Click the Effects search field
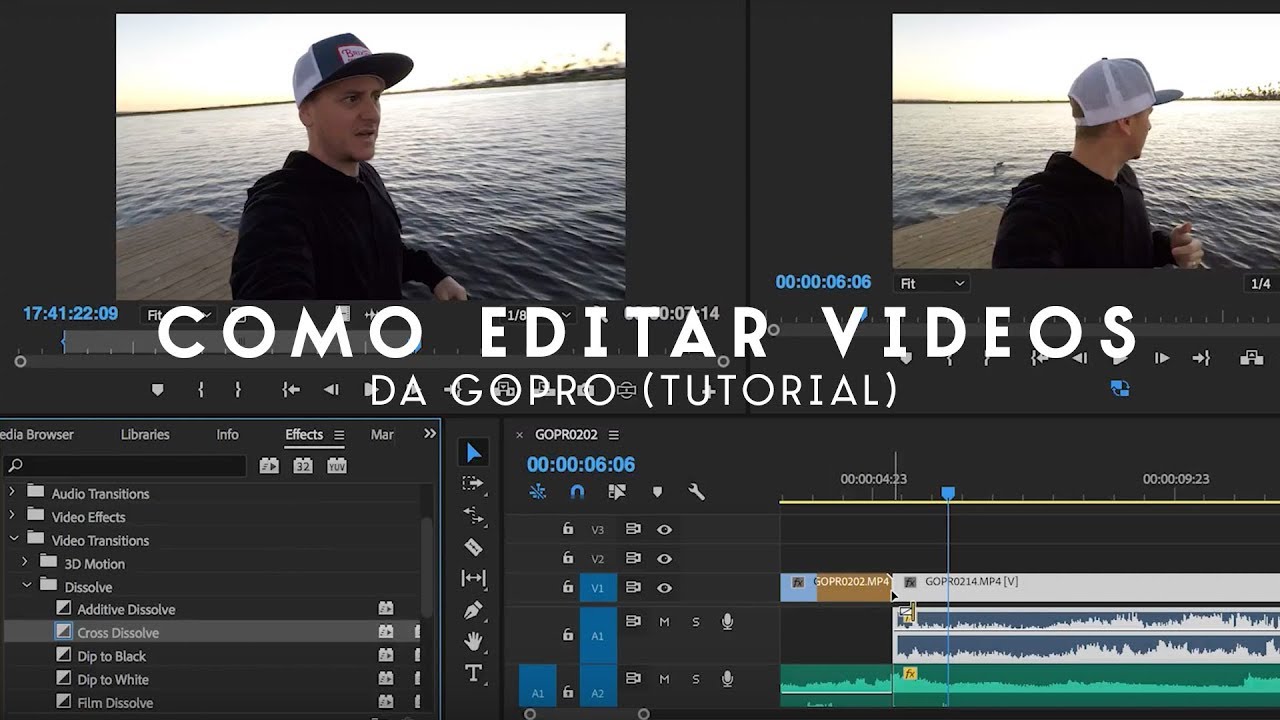 coord(125,466)
